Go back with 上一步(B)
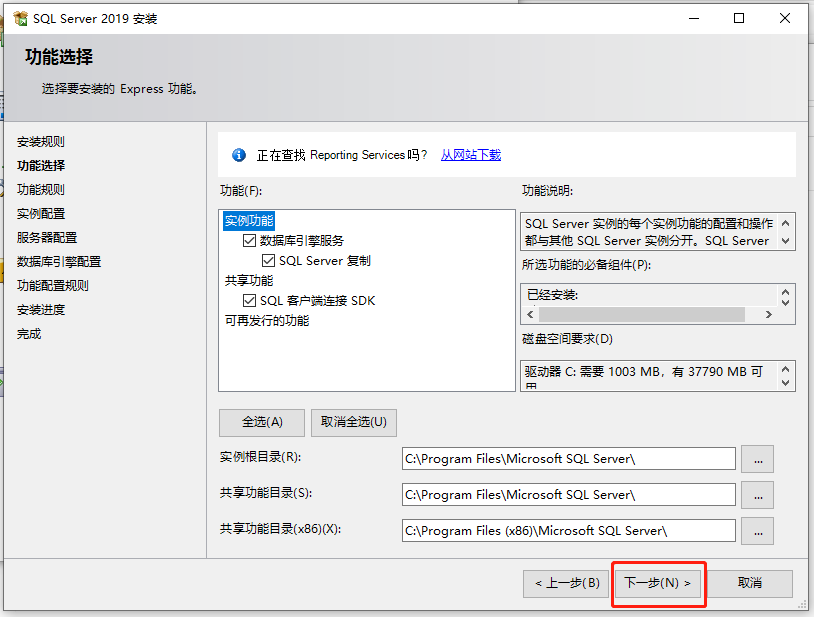Image resolution: width=814 pixels, height=617 pixels. [x=566, y=583]
